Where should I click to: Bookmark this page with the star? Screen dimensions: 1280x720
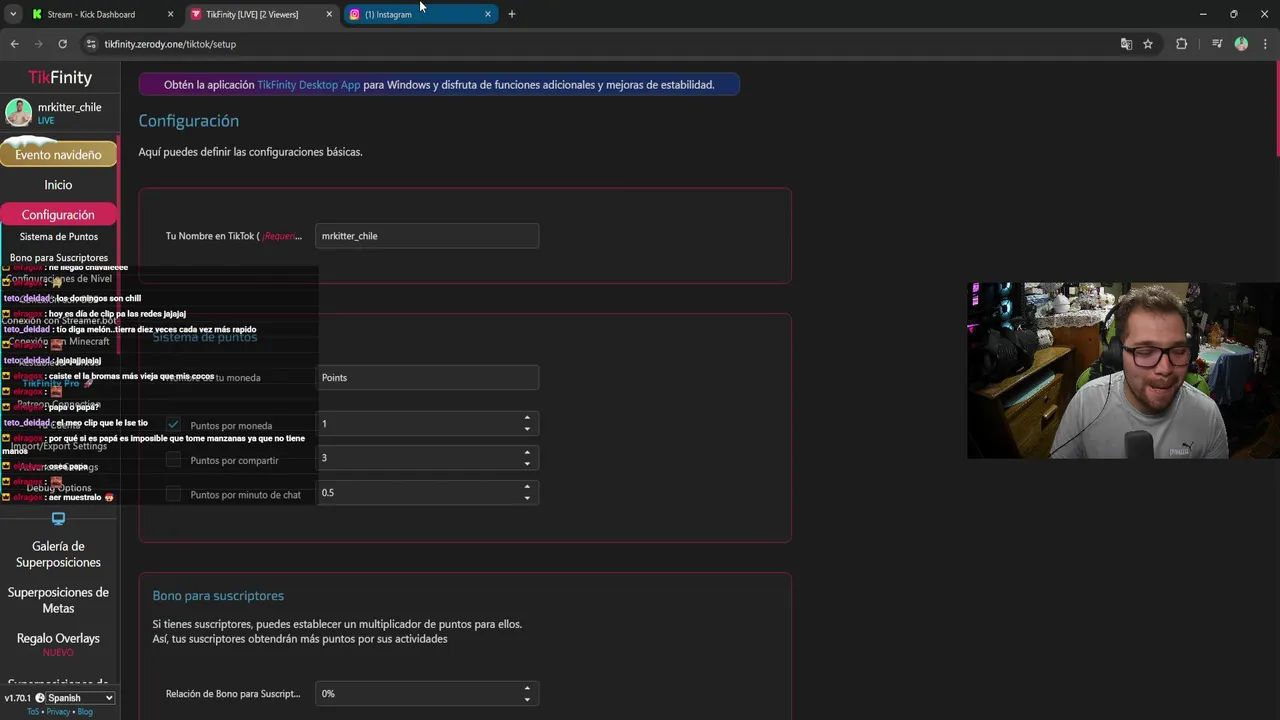1148,44
